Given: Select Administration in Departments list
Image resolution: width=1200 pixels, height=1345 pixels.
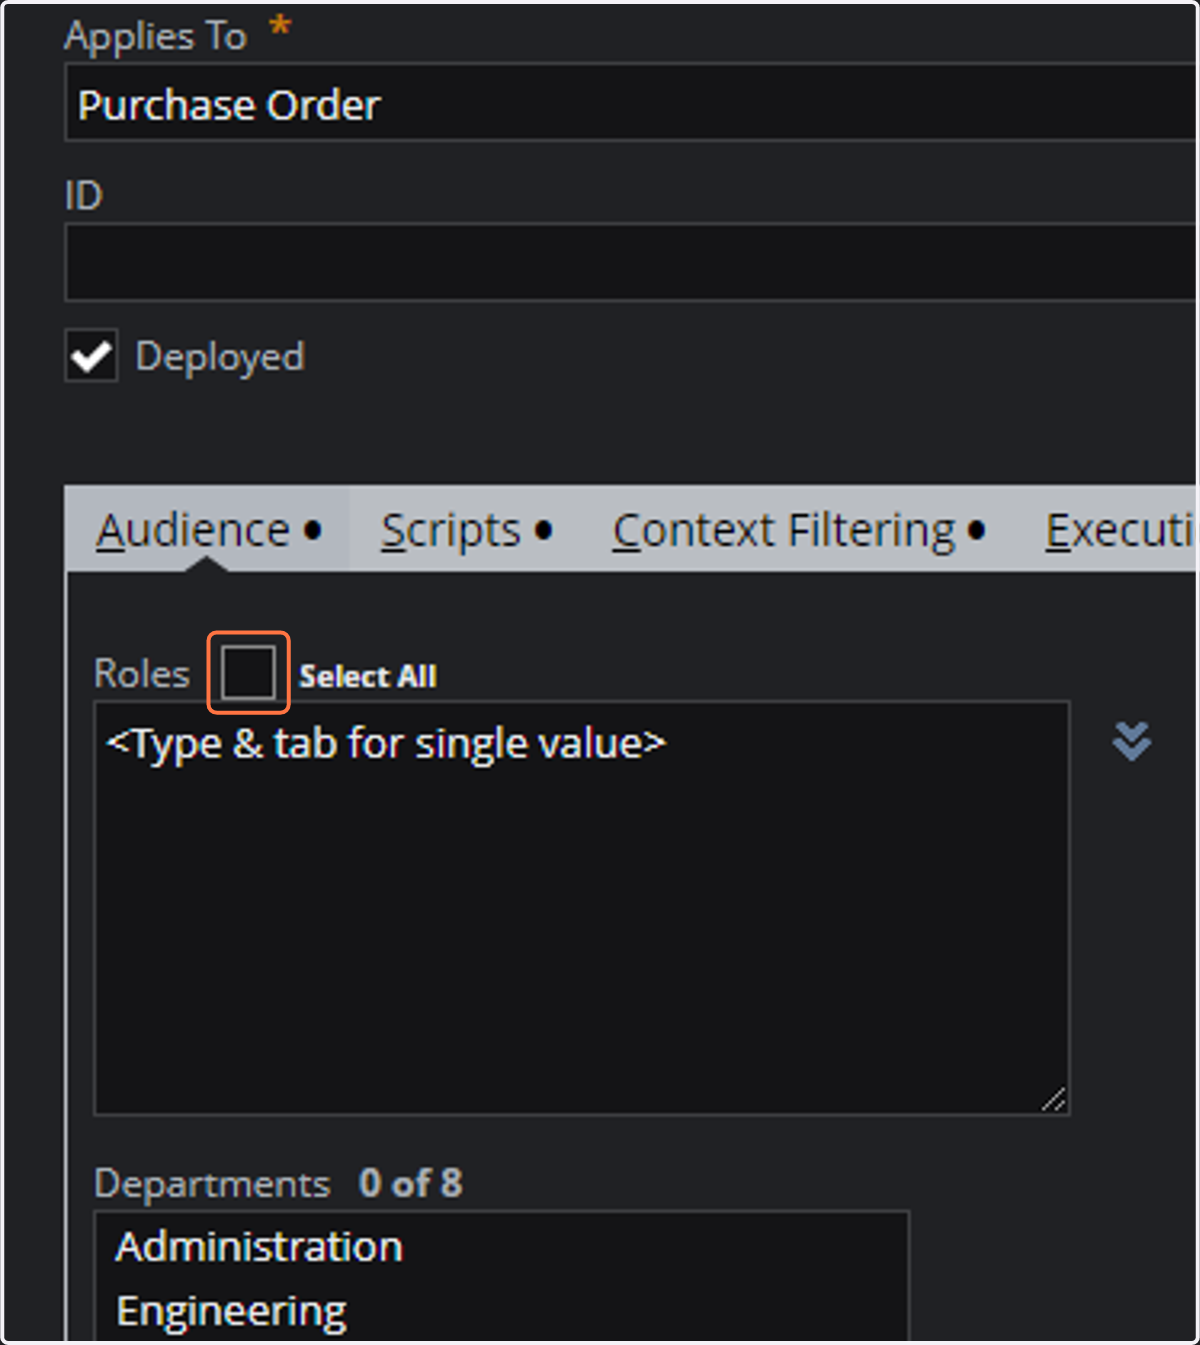Looking at the screenshot, I should [x=501, y=1247].
